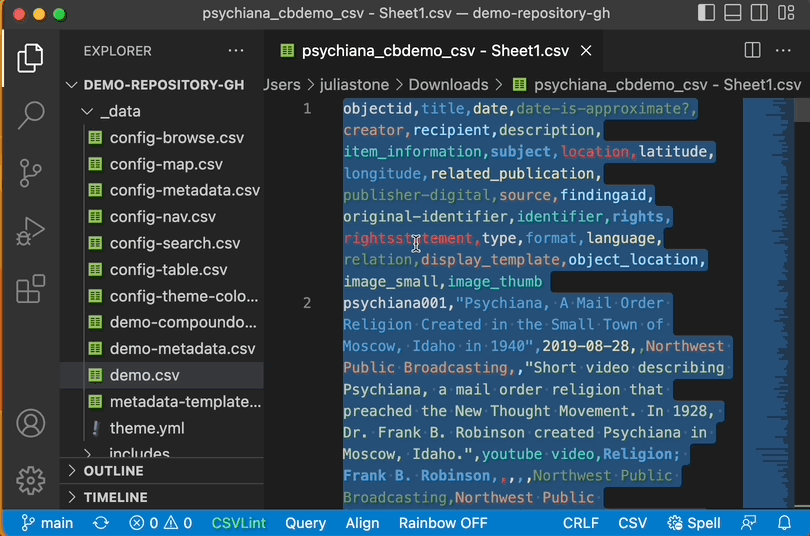Screen dimensions: 810x536
Task: Click the Synchronize Changes icon
Action: [x=101, y=523]
